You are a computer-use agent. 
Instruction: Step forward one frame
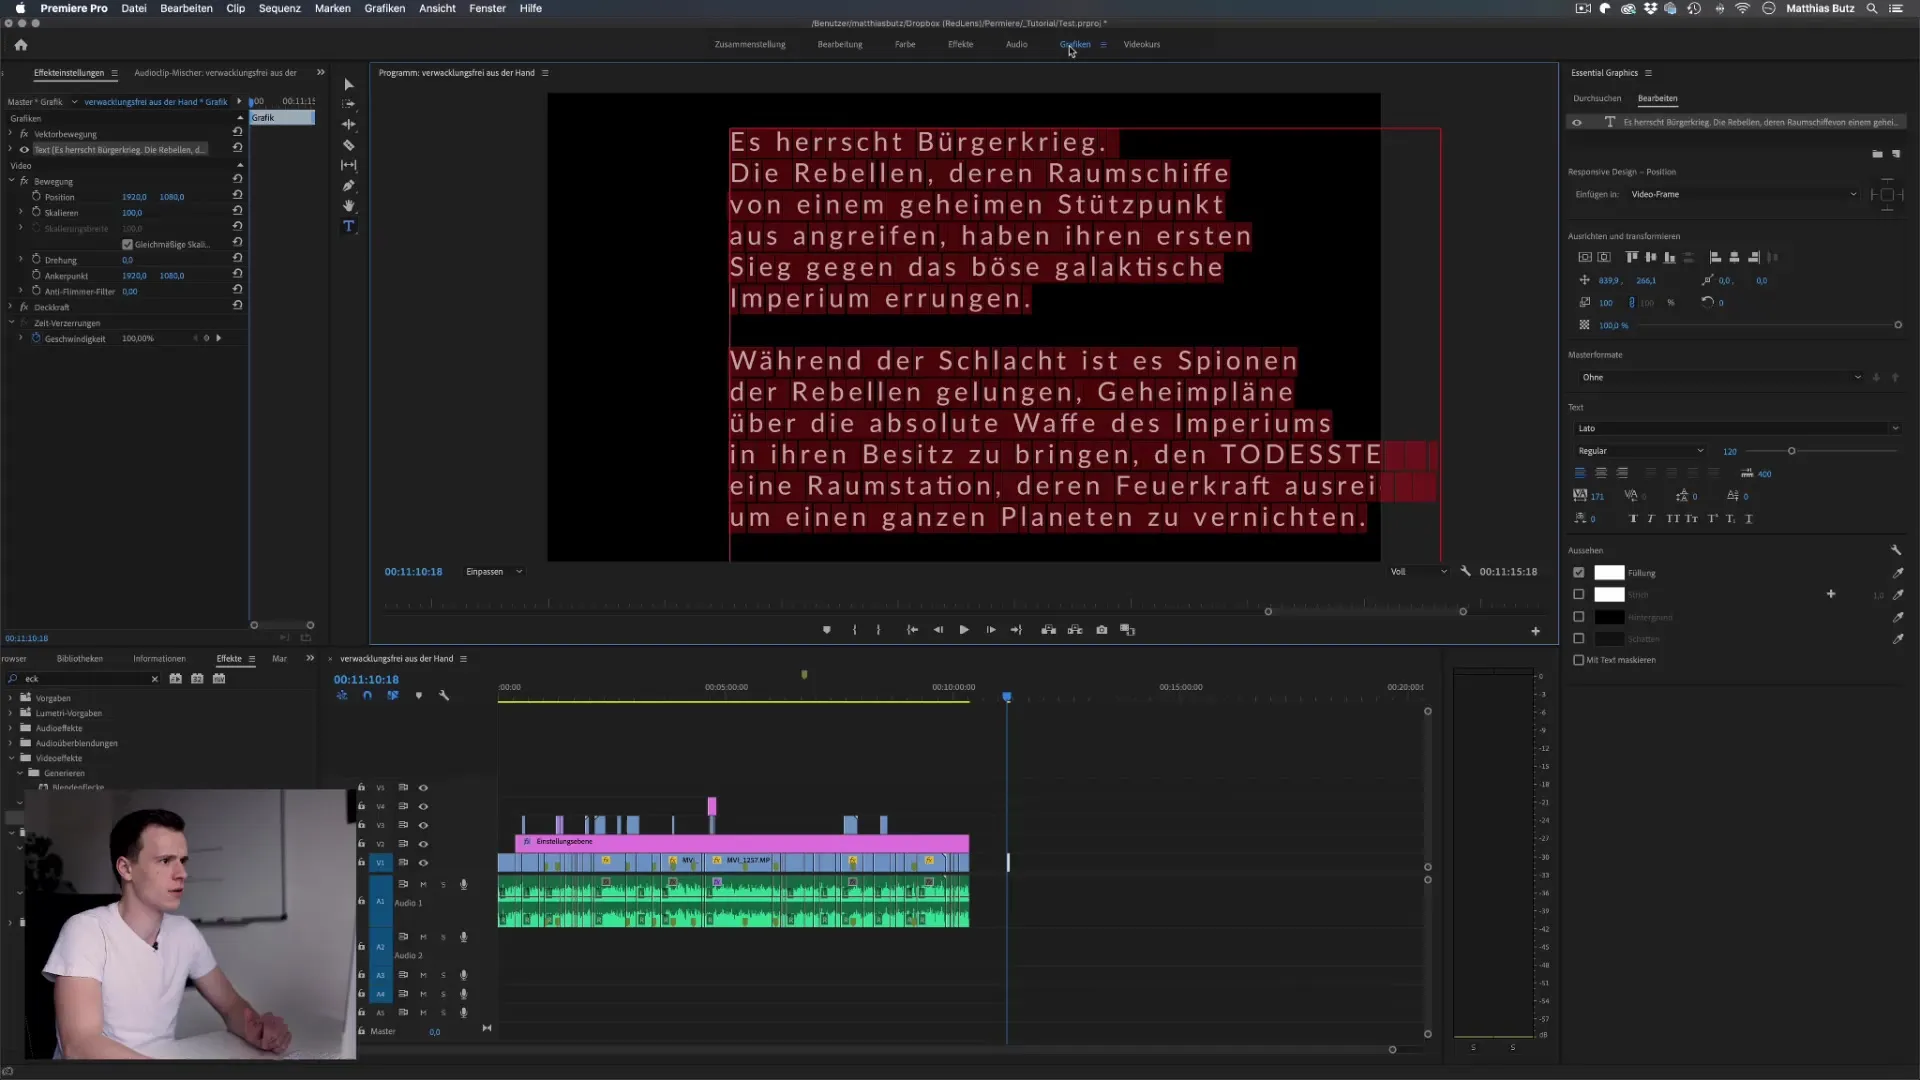(990, 630)
